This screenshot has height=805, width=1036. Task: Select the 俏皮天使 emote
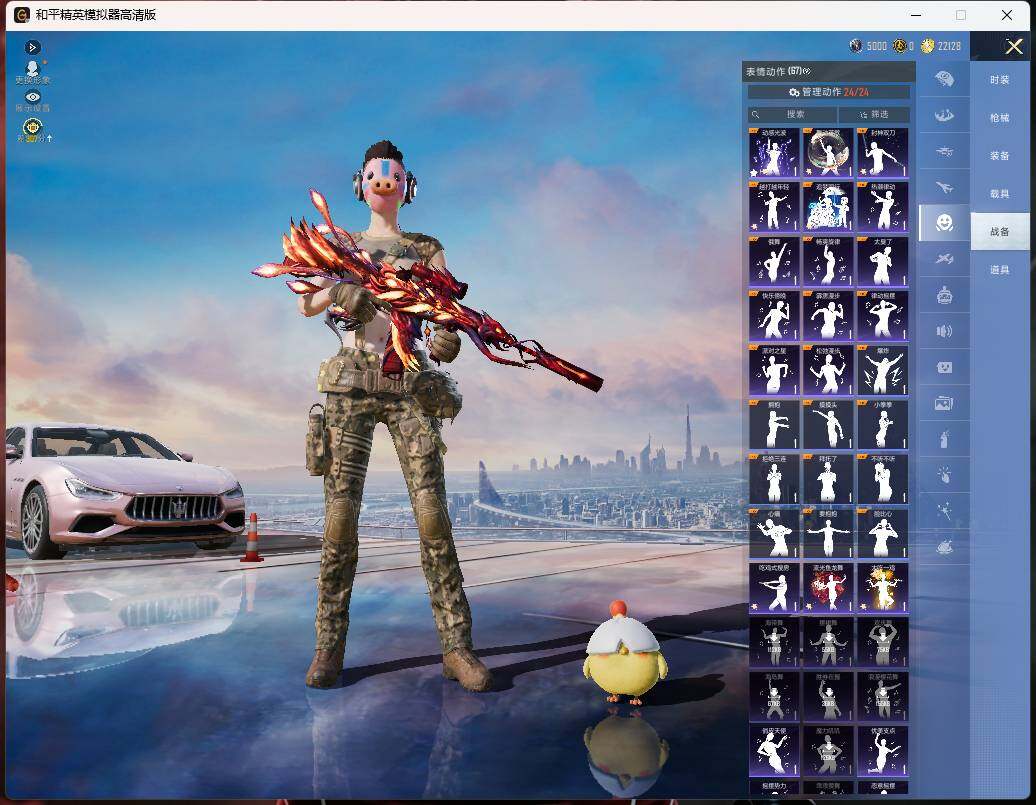tap(774, 750)
